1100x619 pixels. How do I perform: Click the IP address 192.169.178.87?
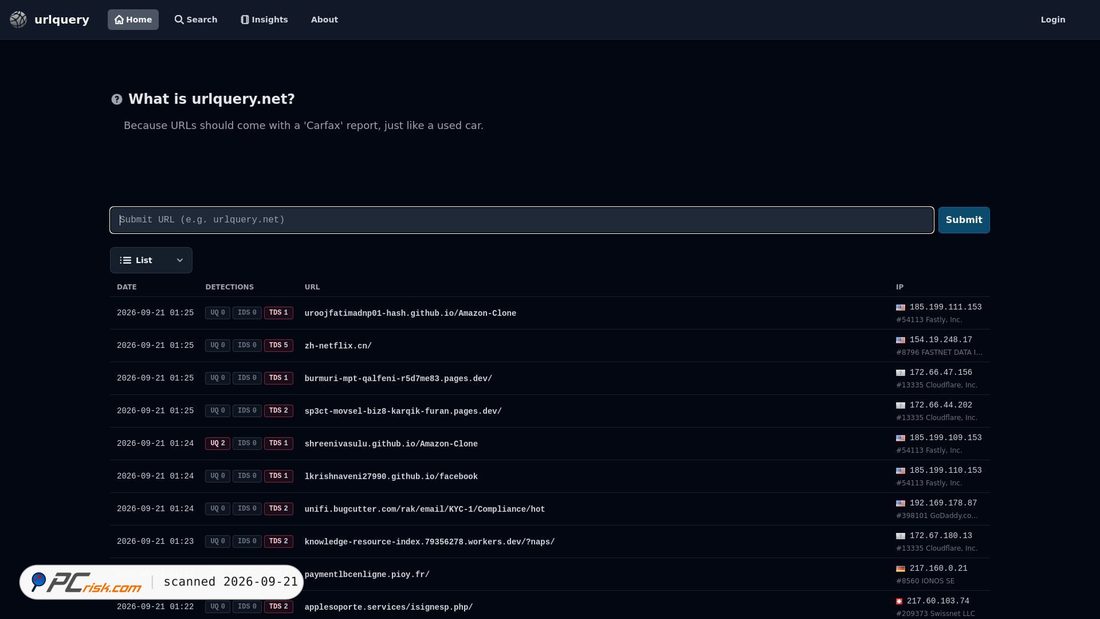pos(943,503)
